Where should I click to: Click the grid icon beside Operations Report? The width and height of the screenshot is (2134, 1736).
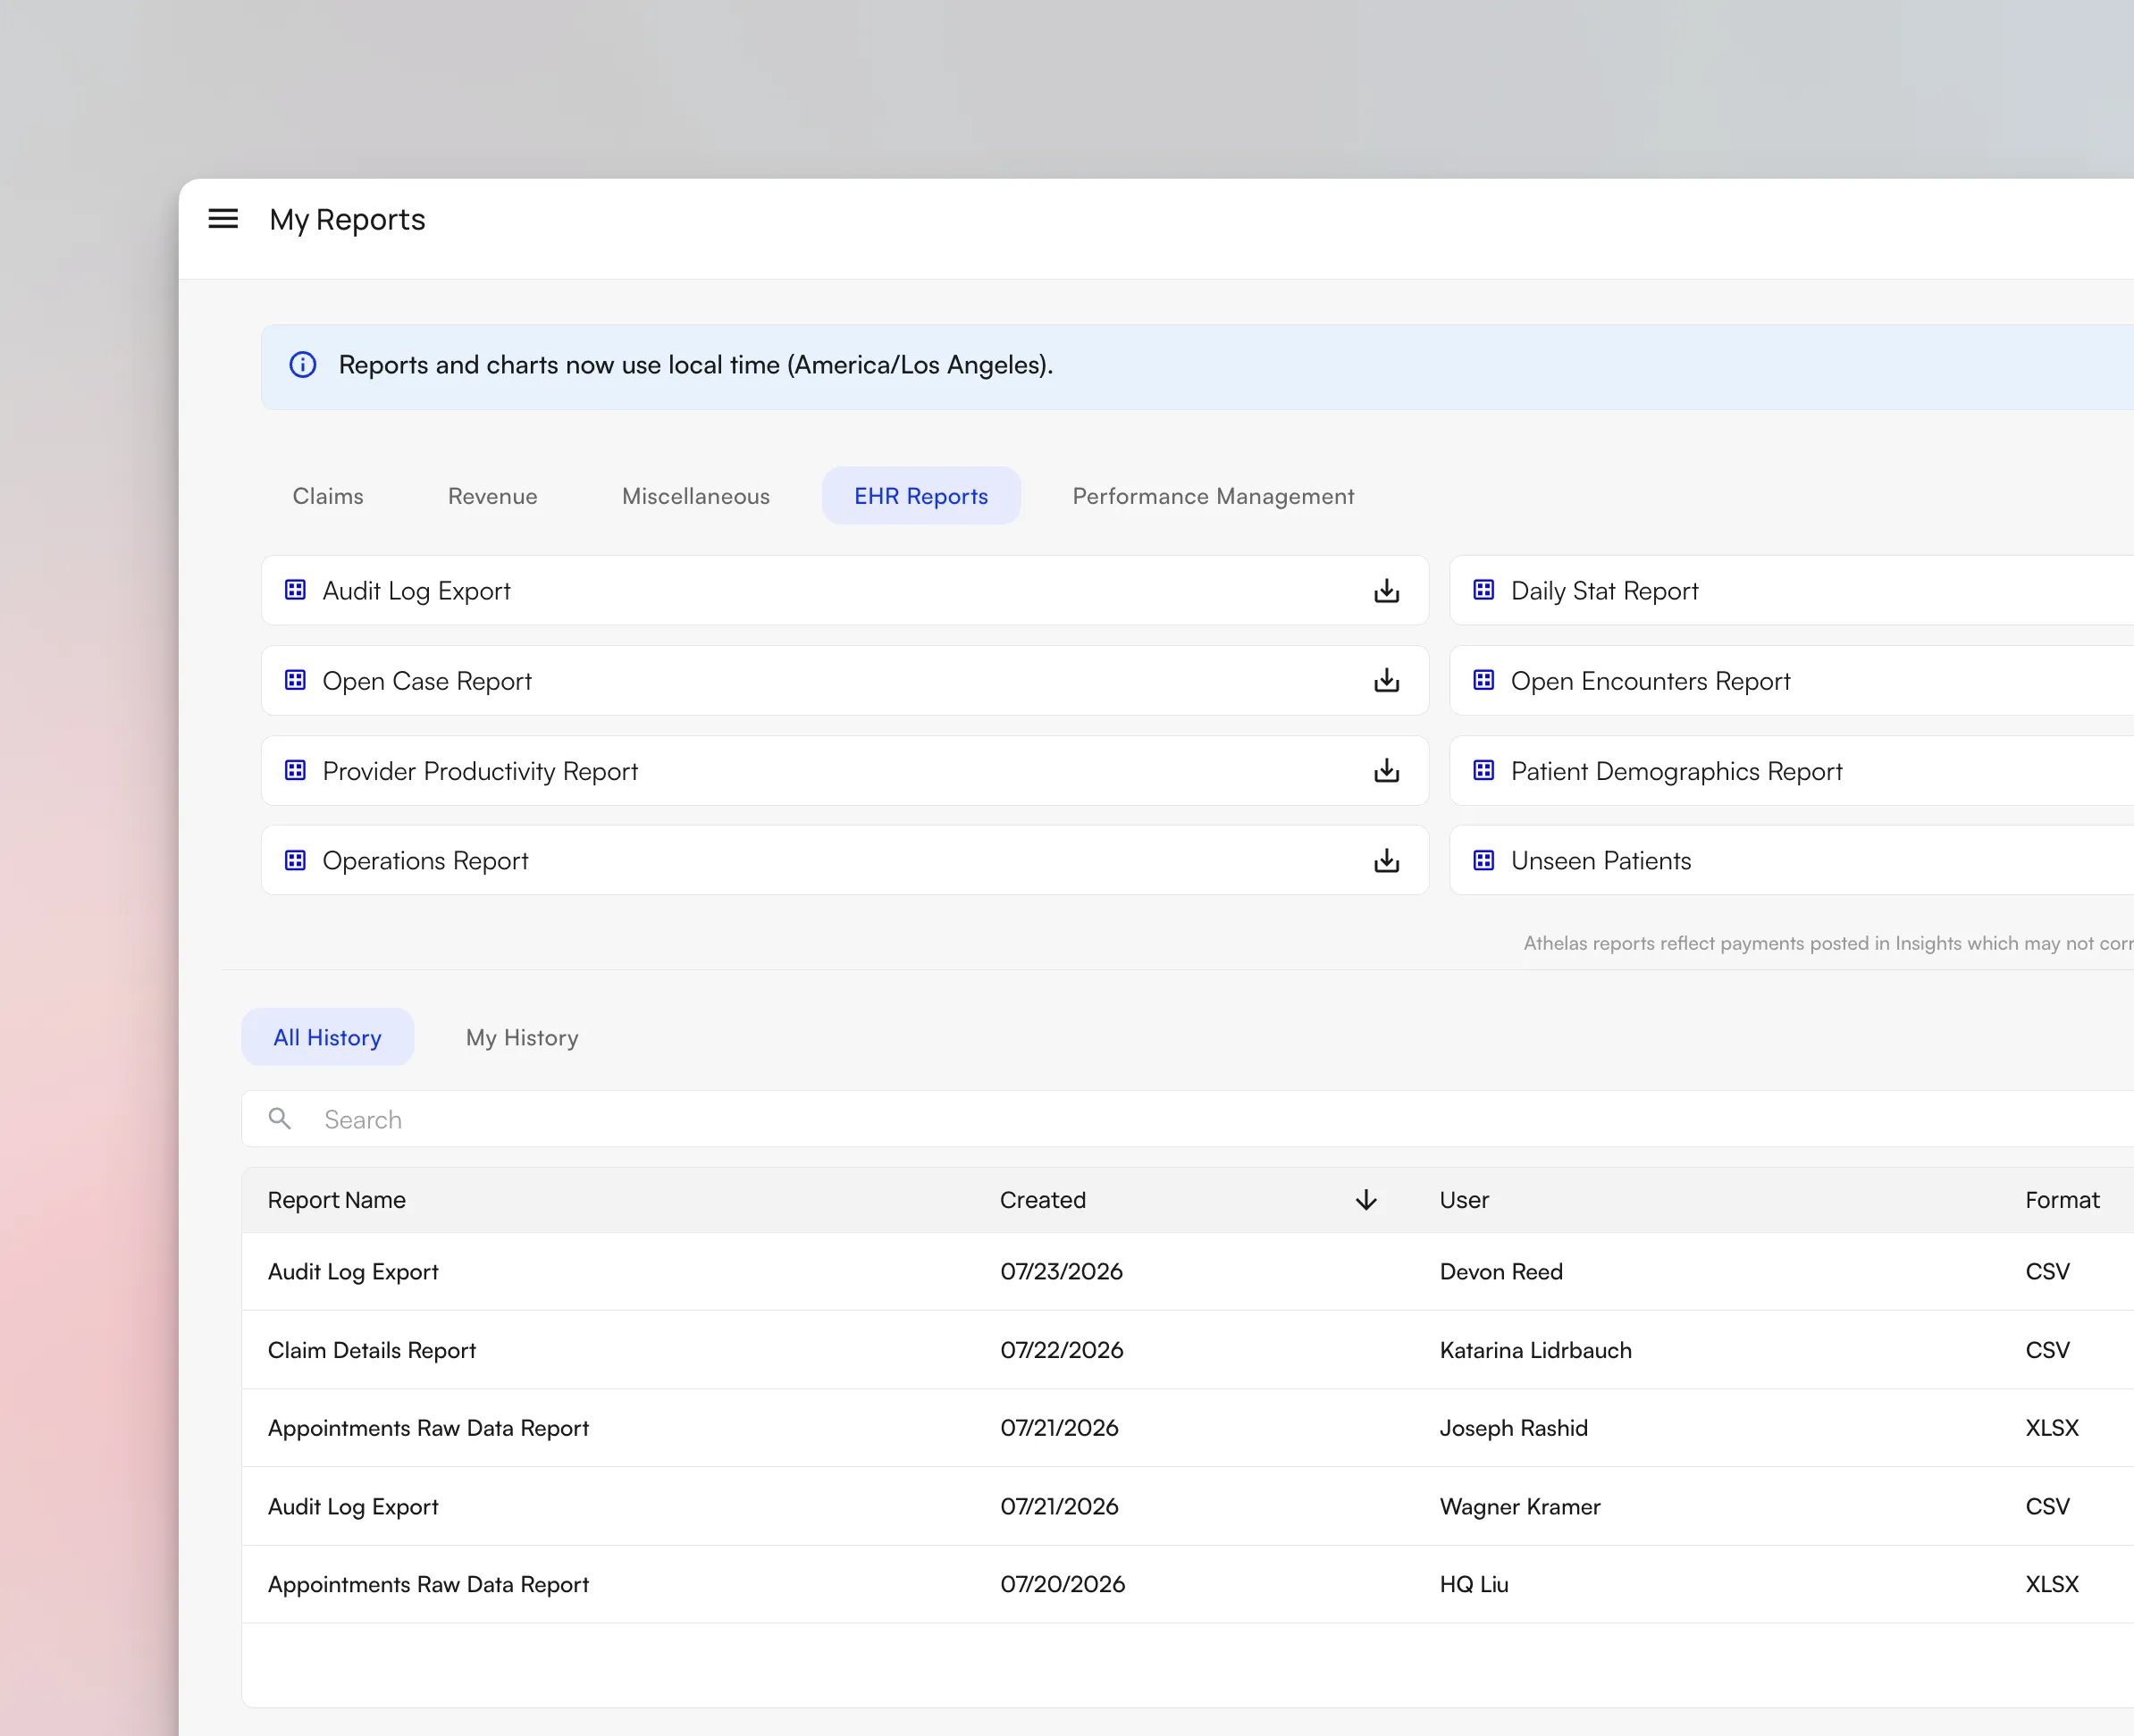pos(295,860)
